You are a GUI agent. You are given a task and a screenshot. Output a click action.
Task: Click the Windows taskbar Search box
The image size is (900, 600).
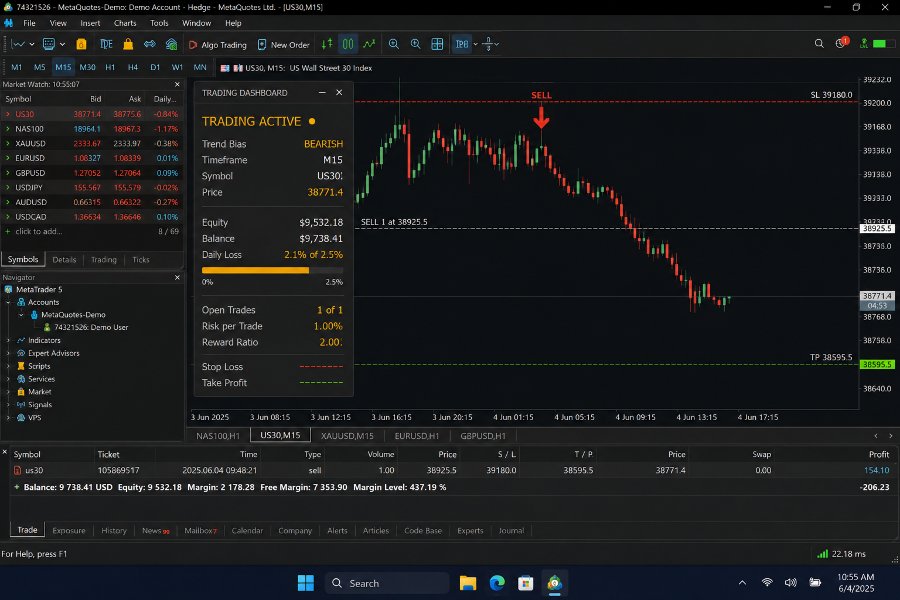tap(387, 583)
